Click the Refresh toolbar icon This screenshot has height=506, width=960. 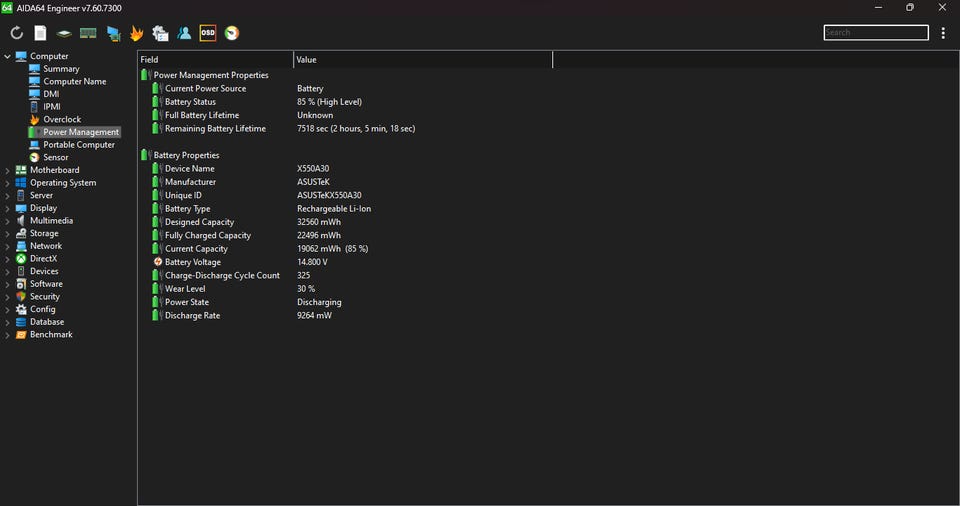(17, 33)
